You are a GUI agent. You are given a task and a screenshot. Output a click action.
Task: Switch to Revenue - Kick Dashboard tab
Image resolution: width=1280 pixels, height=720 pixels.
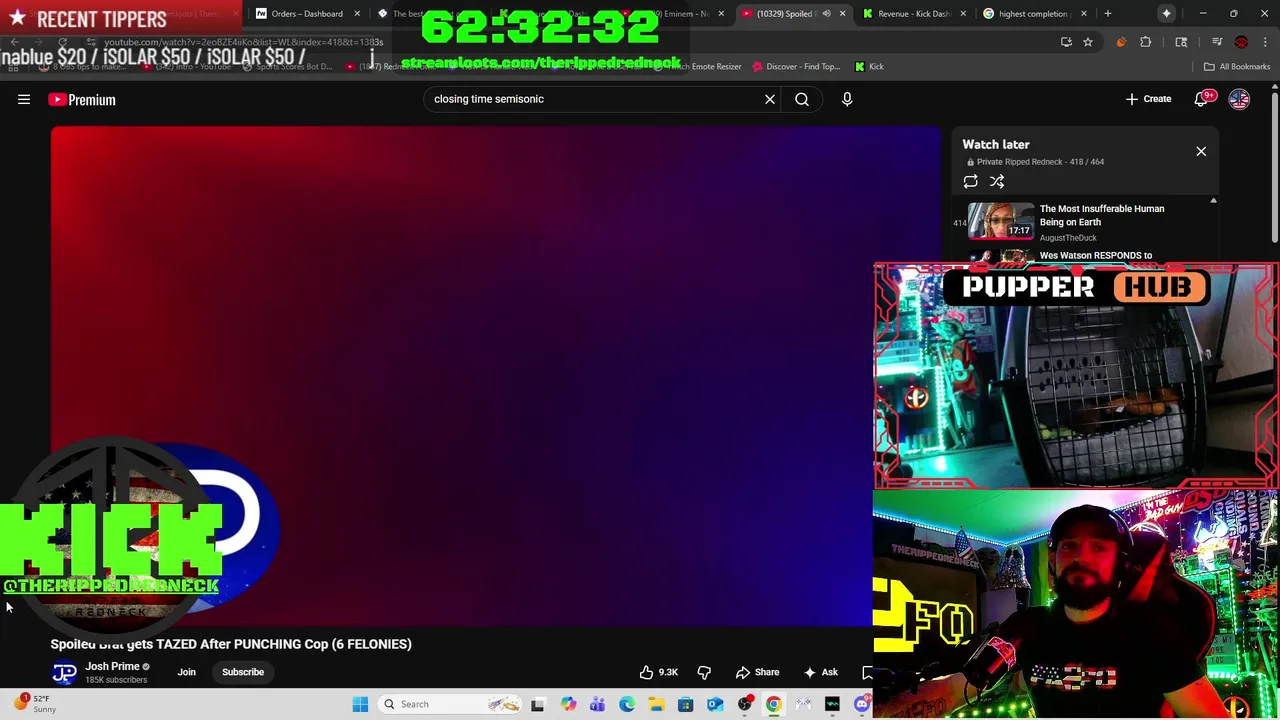click(x=913, y=14)
